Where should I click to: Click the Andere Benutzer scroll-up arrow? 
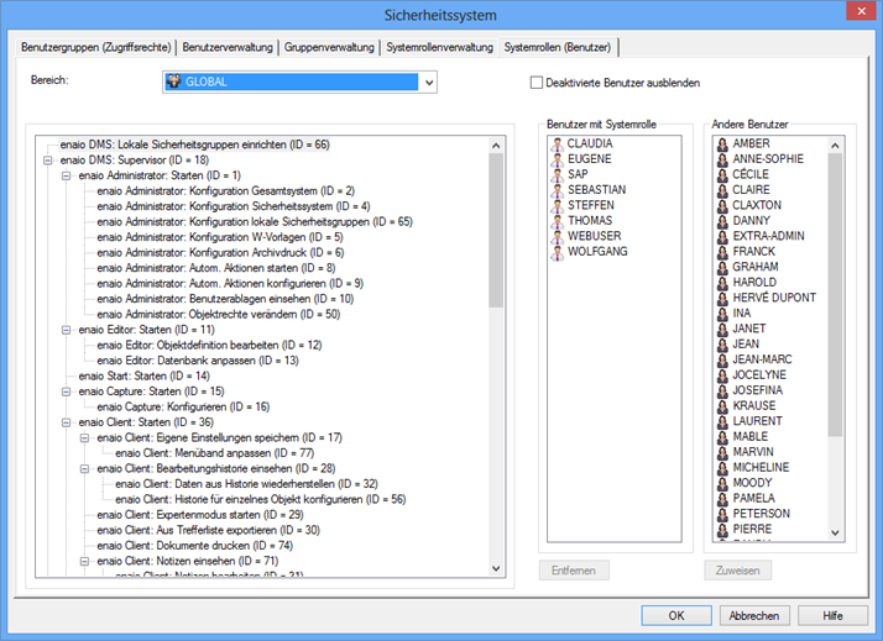tap(835, 145)
